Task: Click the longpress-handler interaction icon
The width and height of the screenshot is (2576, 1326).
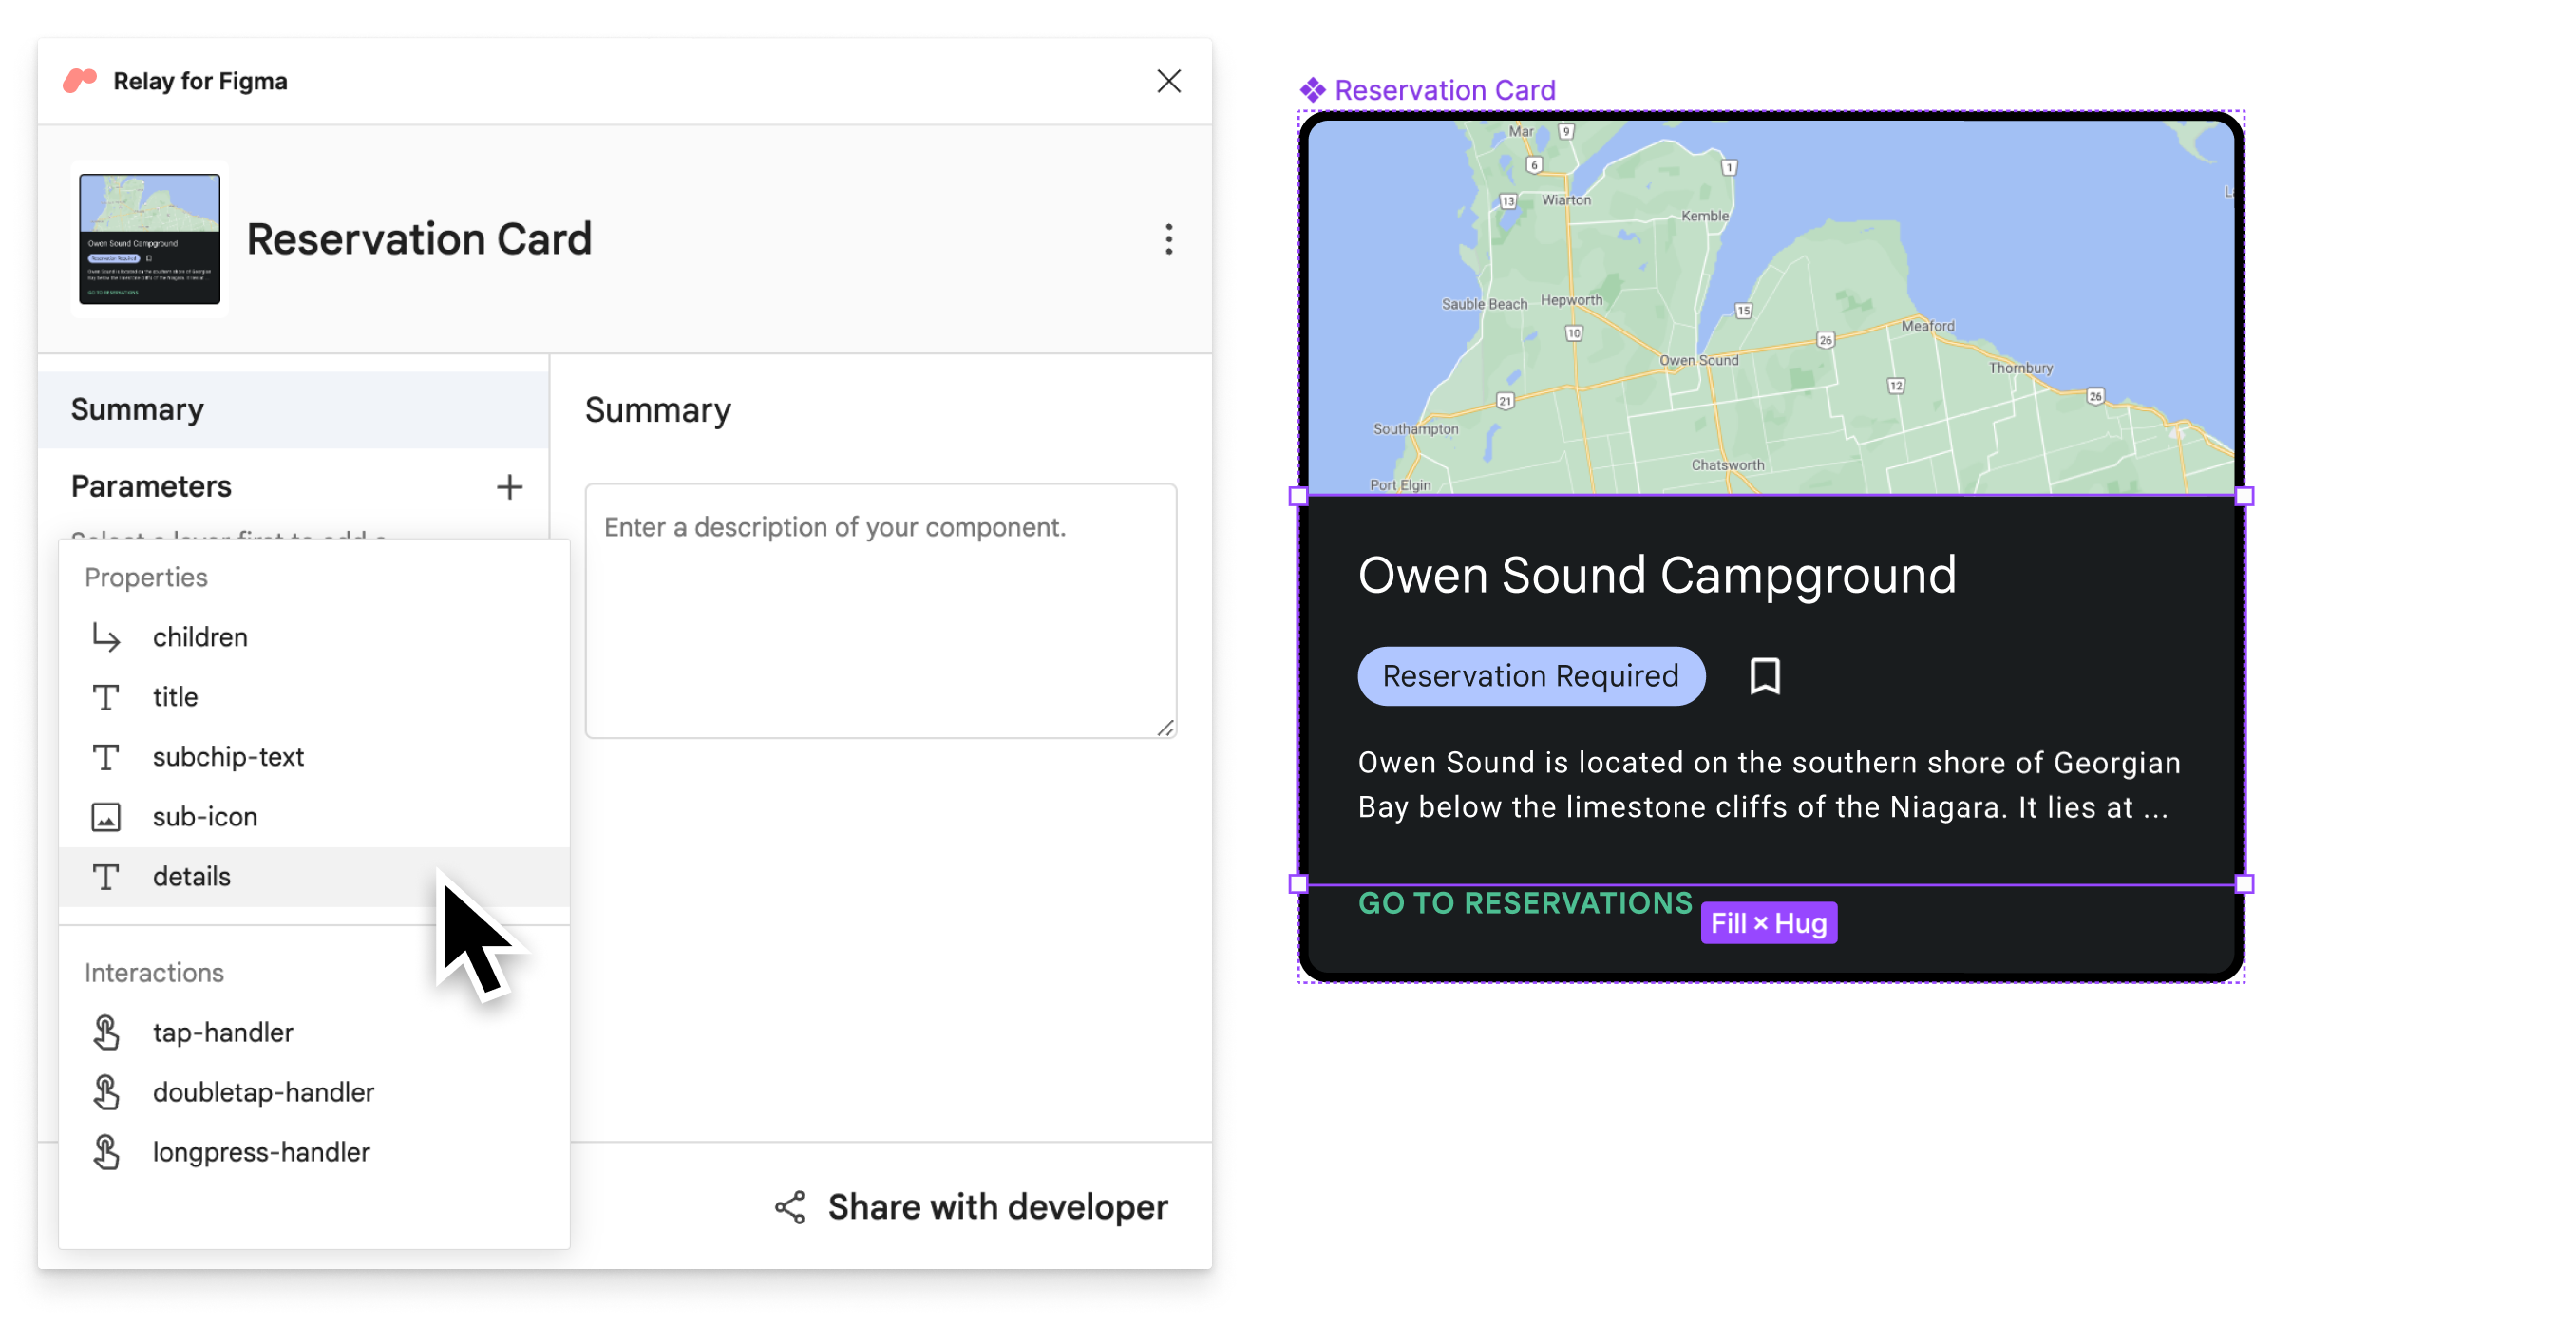Action: (106, 1150)
